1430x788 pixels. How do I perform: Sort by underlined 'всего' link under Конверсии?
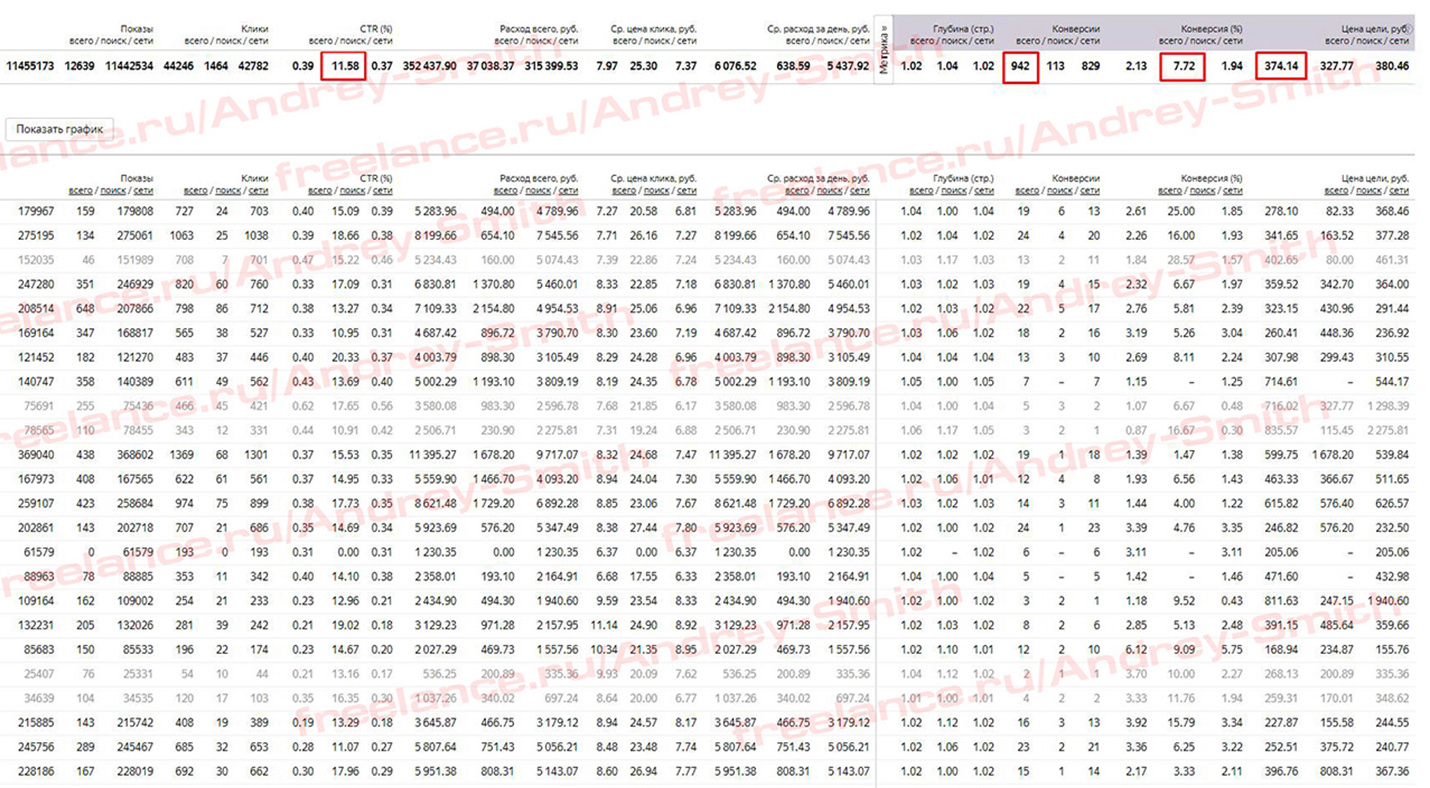click(1027, 190)
